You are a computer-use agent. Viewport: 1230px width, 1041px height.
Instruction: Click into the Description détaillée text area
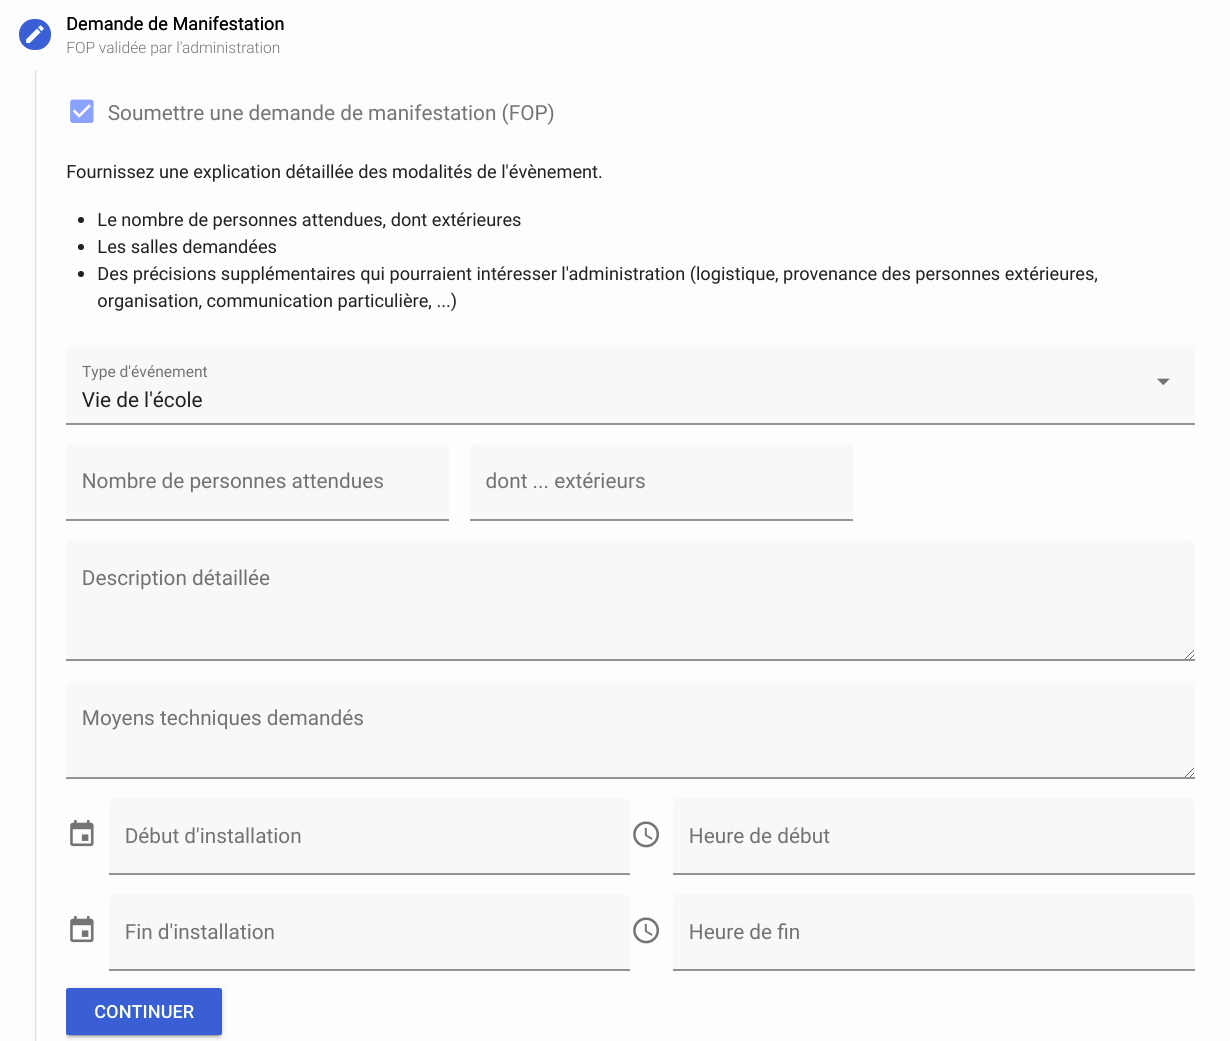click(630, 600)
